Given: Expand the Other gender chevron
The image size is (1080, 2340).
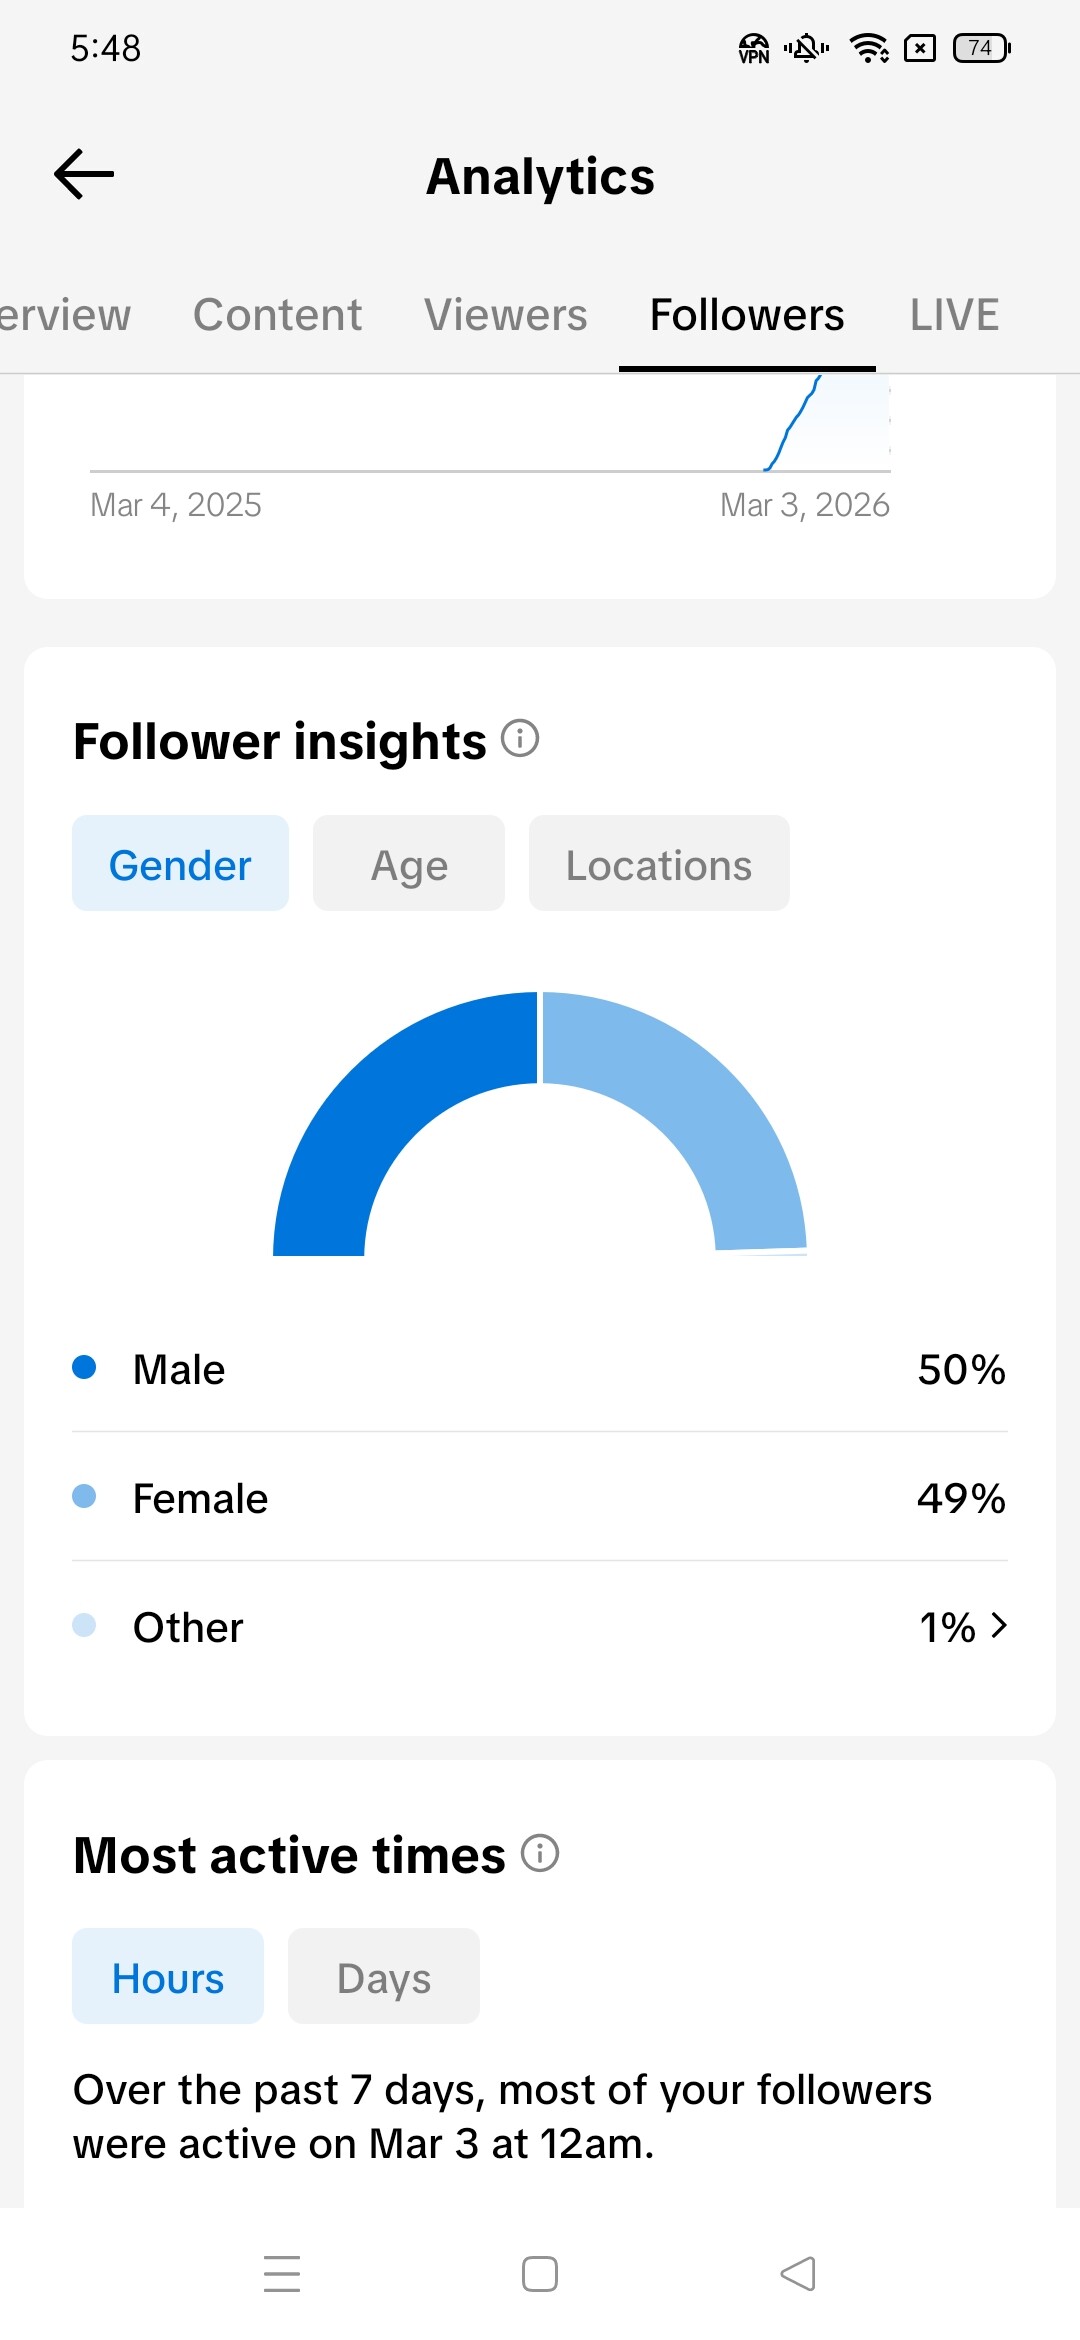Looking at the screenshot, I should tap(998, 1626).
